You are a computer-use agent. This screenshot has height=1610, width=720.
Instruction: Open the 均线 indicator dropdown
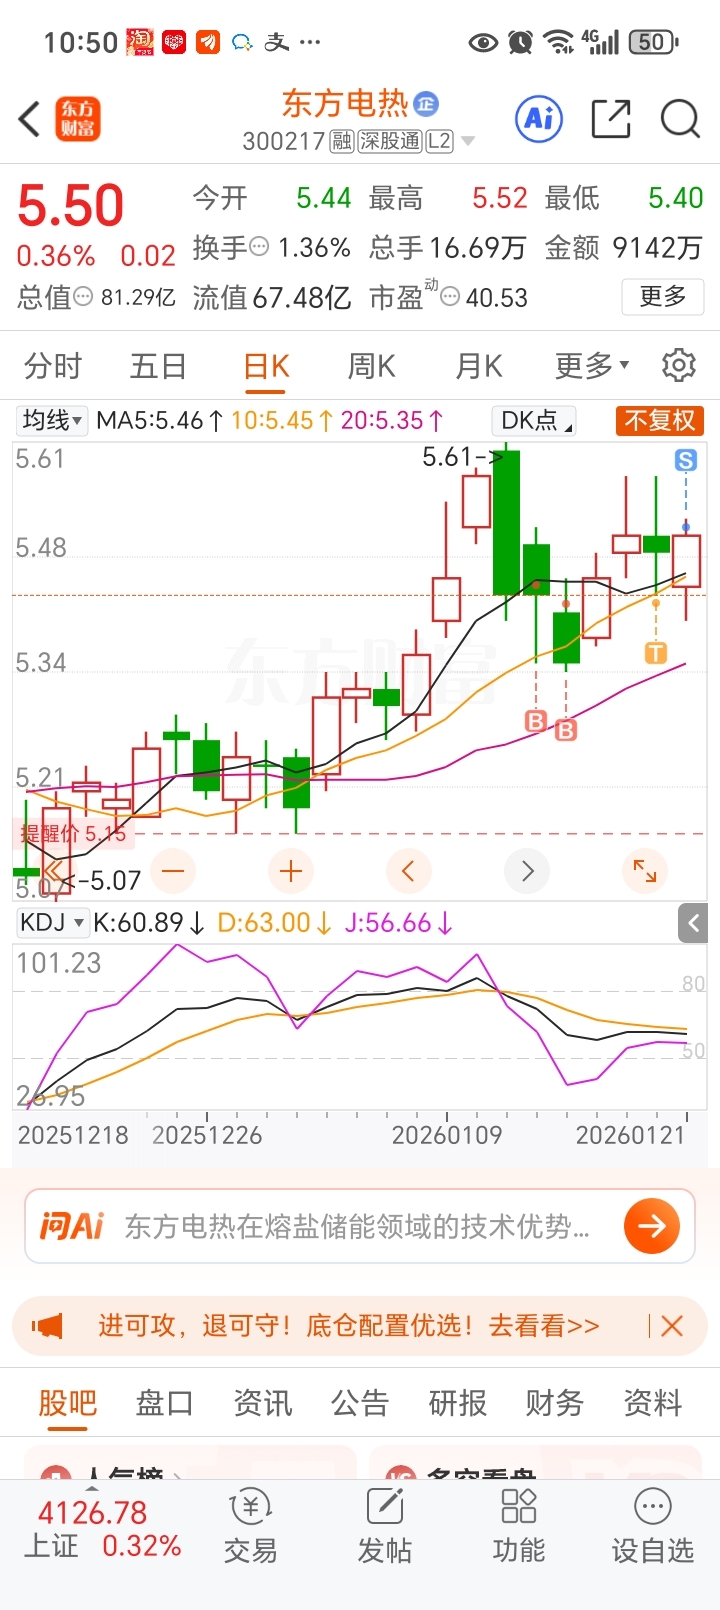[x=53, y=420]
